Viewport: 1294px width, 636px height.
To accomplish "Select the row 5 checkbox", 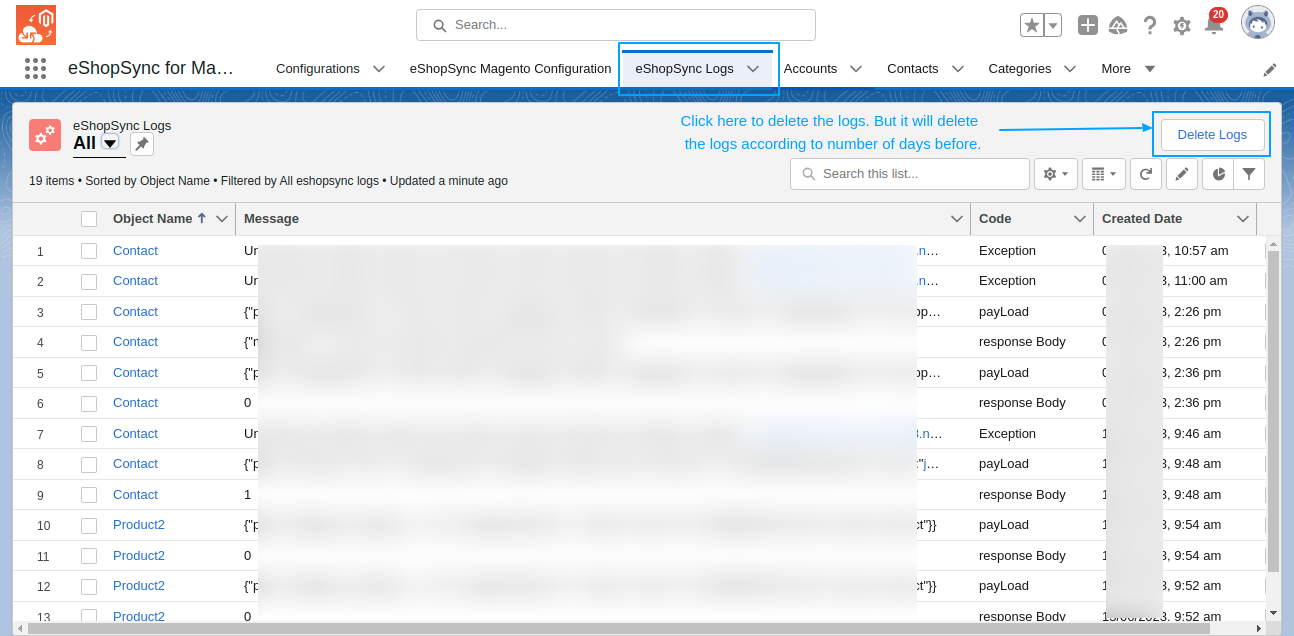I will [89, 373].
